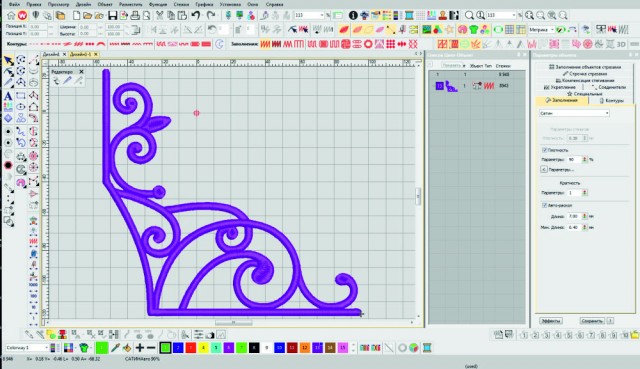Undo the last action with the arrow icon
The image size is (640, 369).
pos(196,16)
